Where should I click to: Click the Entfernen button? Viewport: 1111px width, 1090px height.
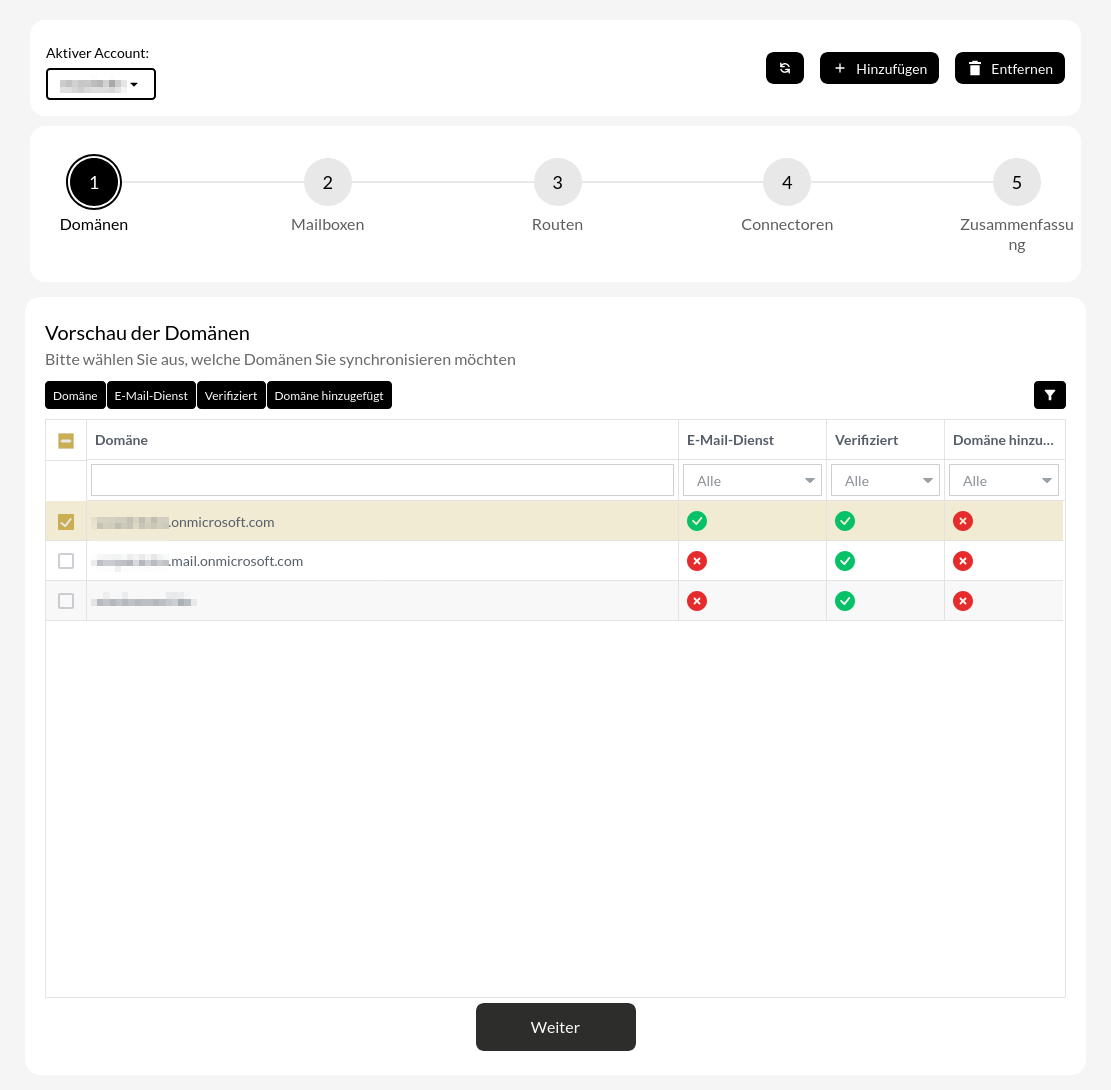[x=1009, y=68]
